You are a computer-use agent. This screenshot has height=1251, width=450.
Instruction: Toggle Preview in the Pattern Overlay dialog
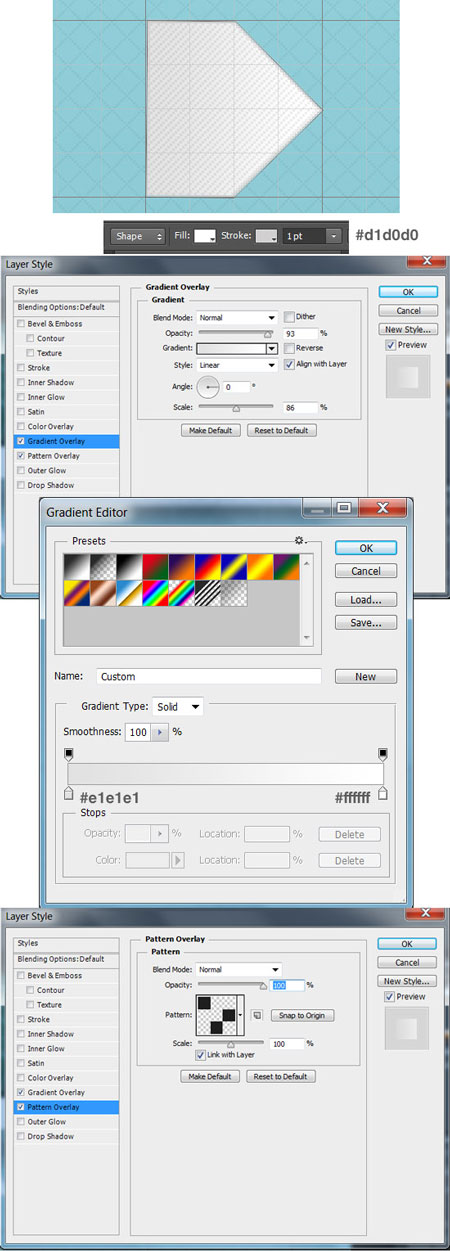(x=390, y=996)
